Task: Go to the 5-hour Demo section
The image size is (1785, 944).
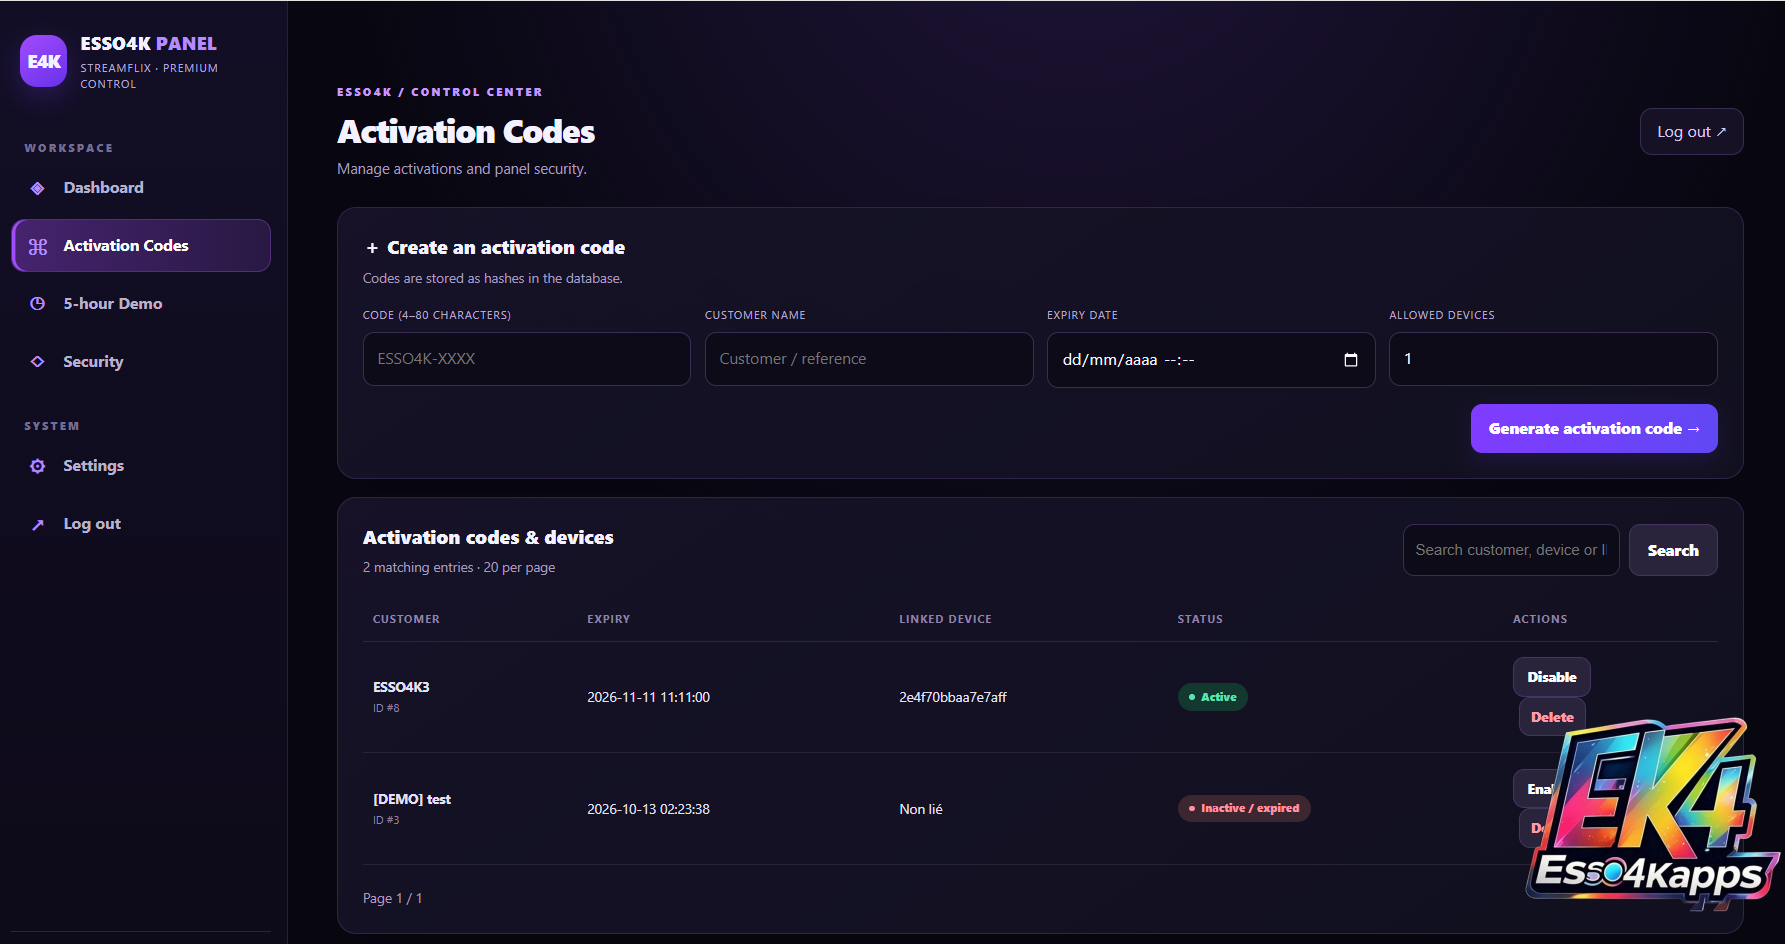Action: (141, 304)
